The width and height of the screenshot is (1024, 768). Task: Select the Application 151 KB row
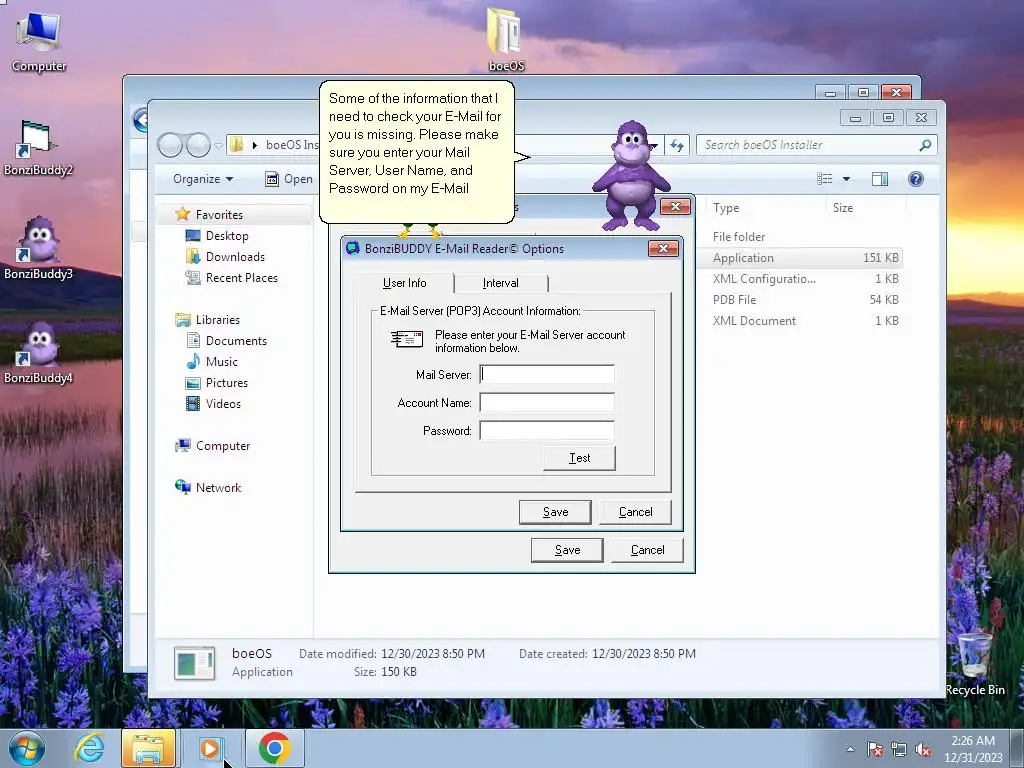(801, 257)
